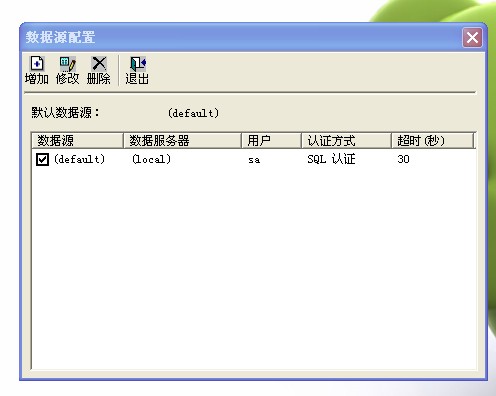Sort by 数据源 column header
This screenshot has height=396, width=496.
pos(78,141)
